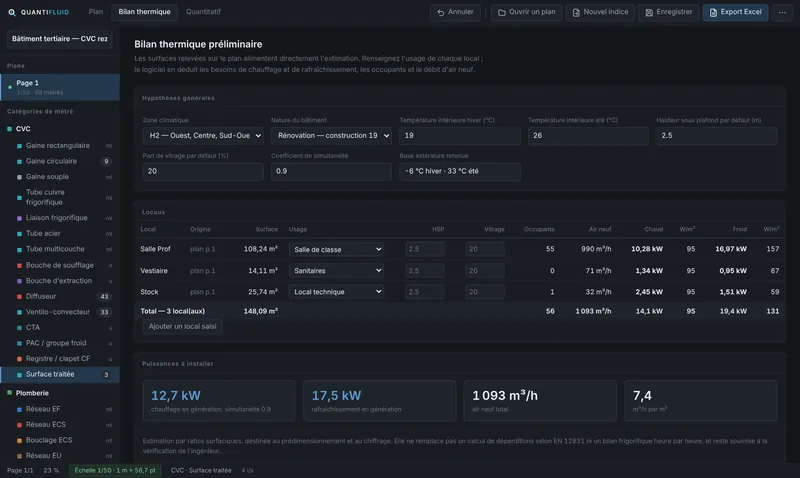The image size is (800, 478).
Task: Select Registre / clapet CF category
Action: pyautogui.click(x=60, y=359)
